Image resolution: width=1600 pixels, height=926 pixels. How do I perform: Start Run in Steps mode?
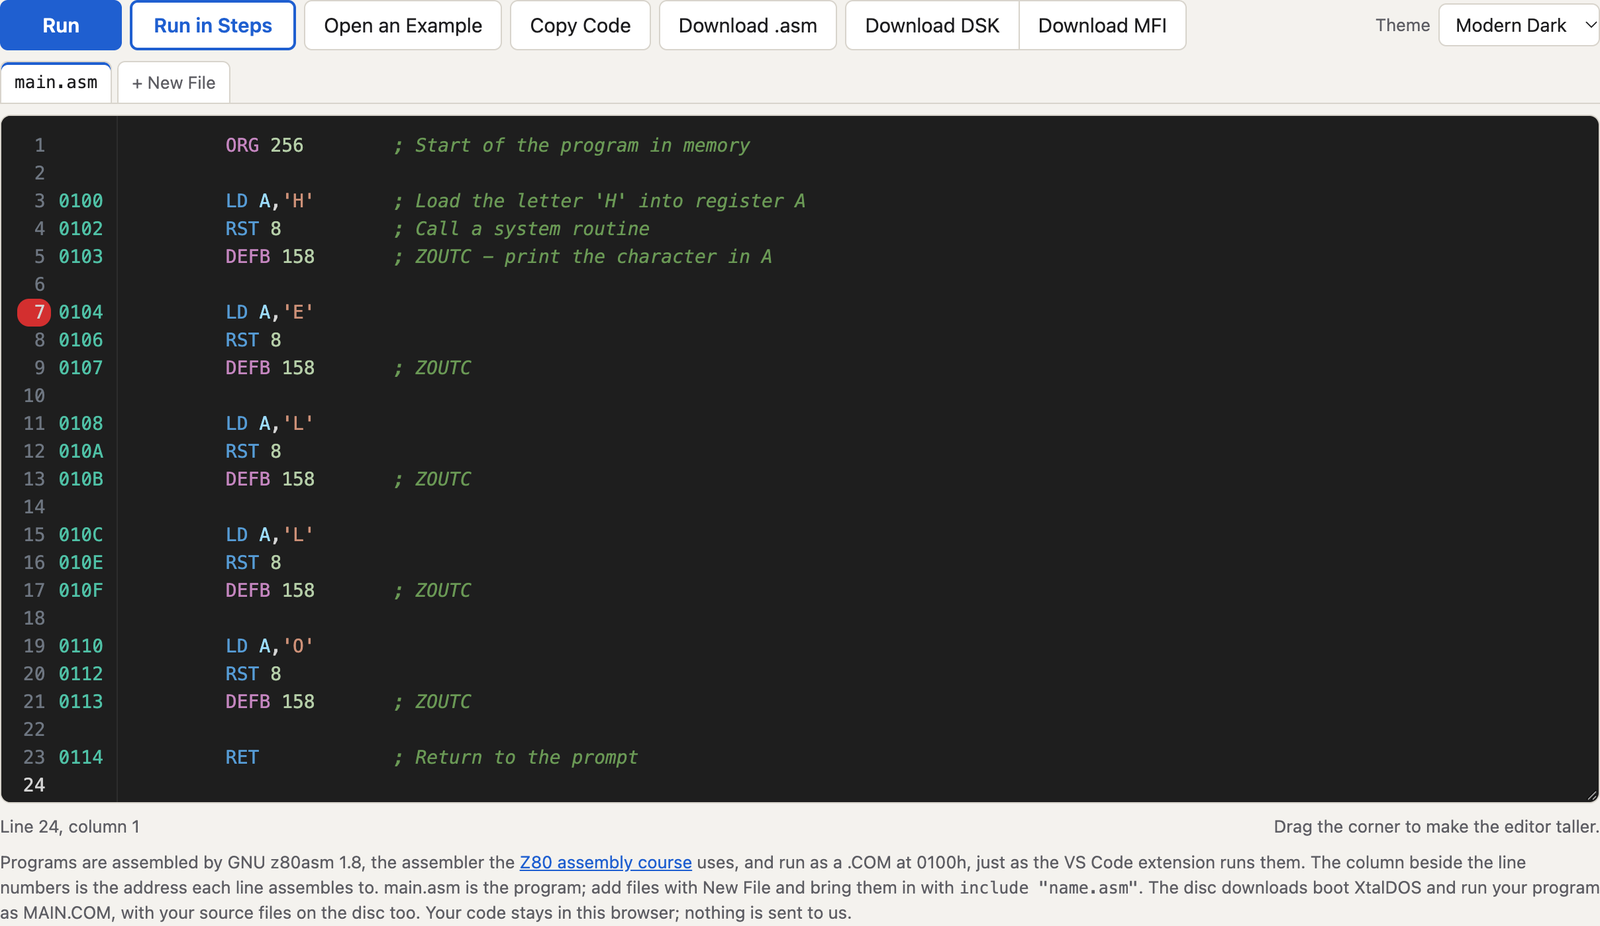click(213, 25)
